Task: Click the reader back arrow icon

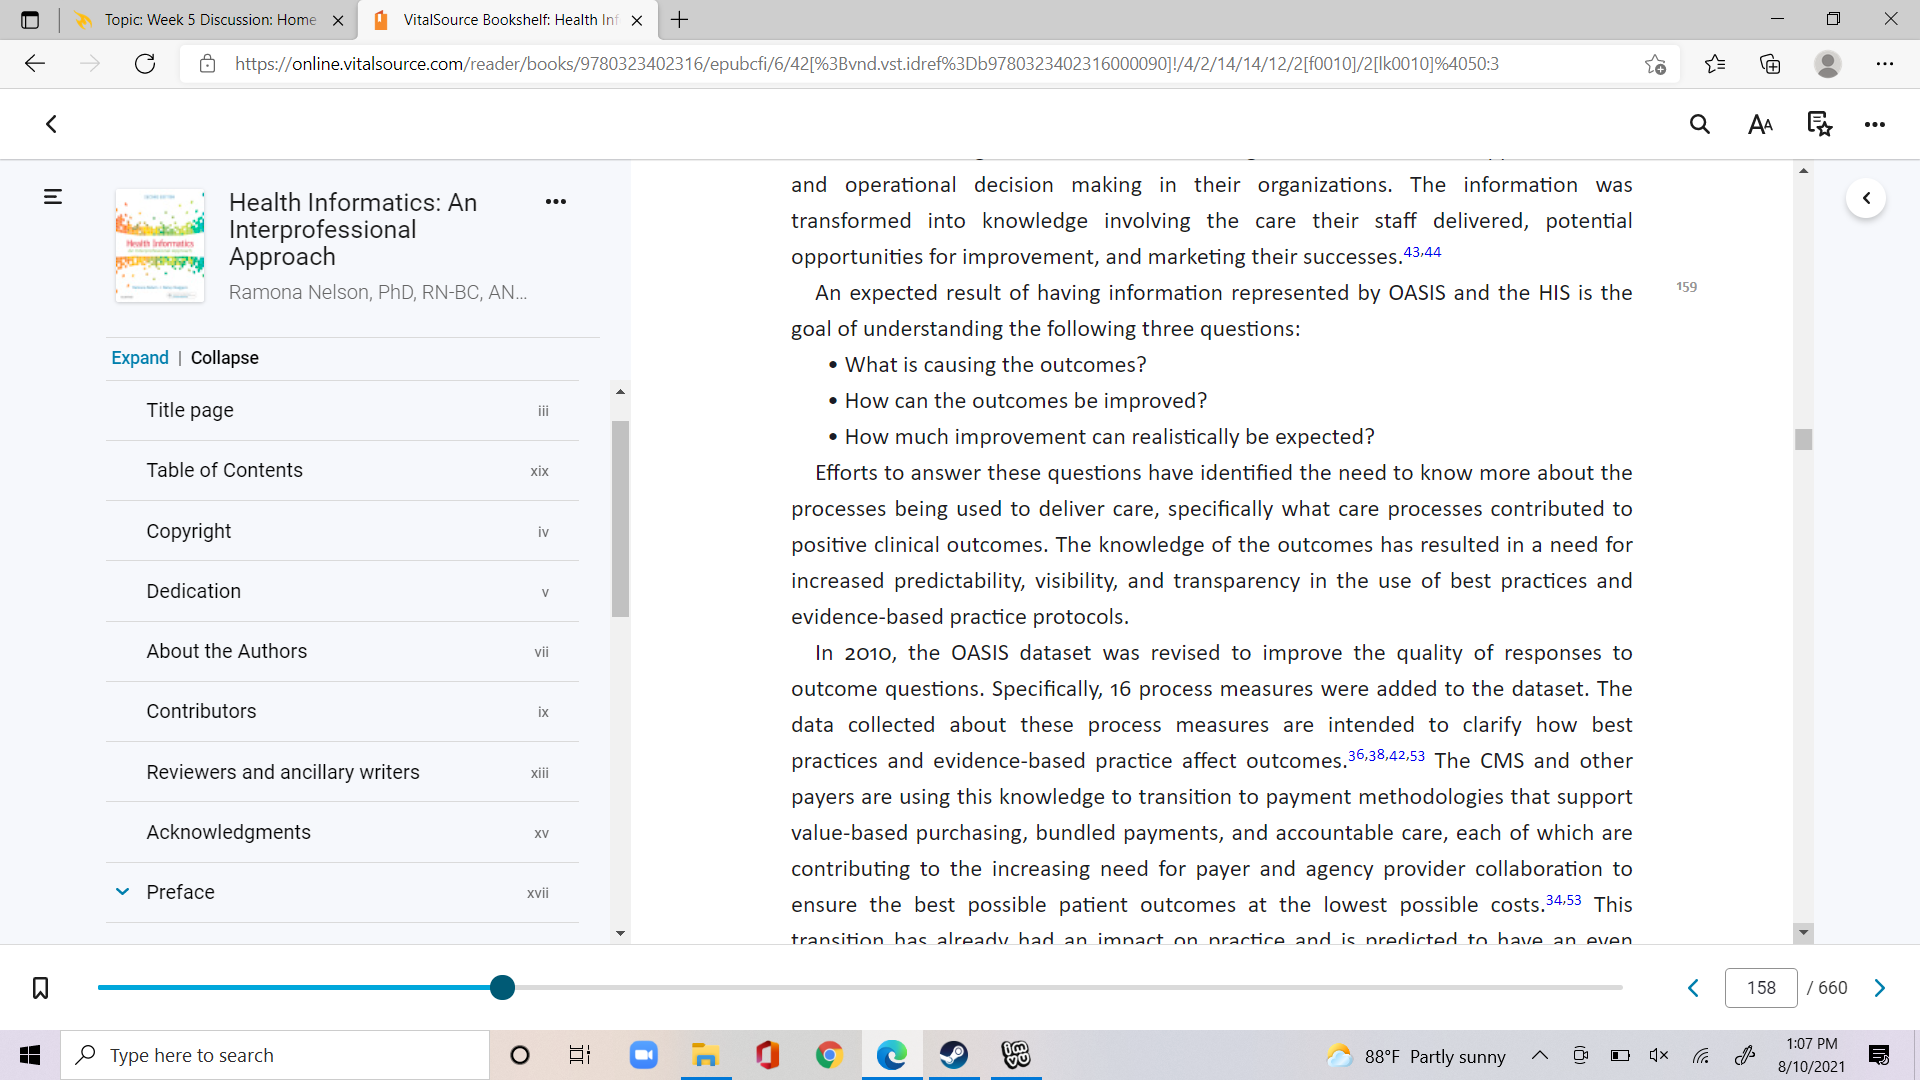Action: tap(51, 124)
